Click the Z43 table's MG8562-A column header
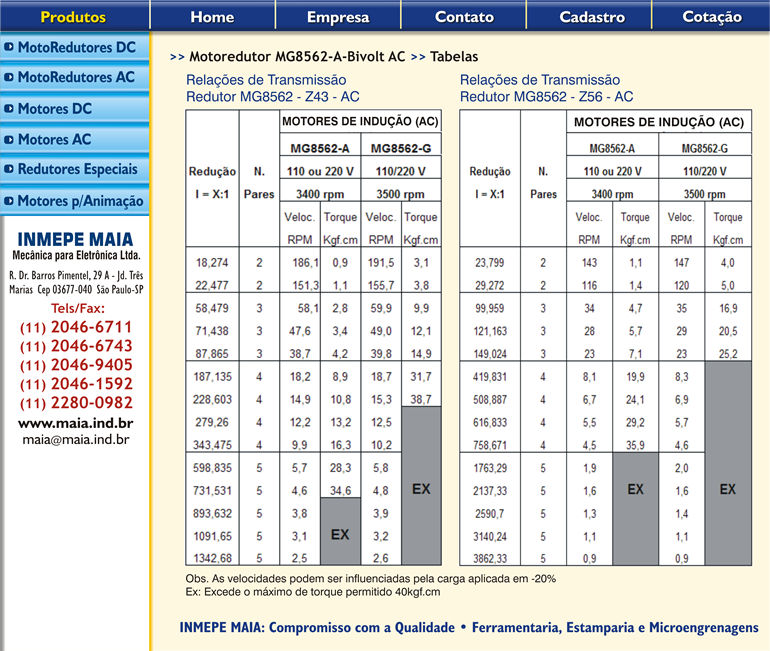The width and height of the screenshot is (770, 651). click(x=320, y=148)
